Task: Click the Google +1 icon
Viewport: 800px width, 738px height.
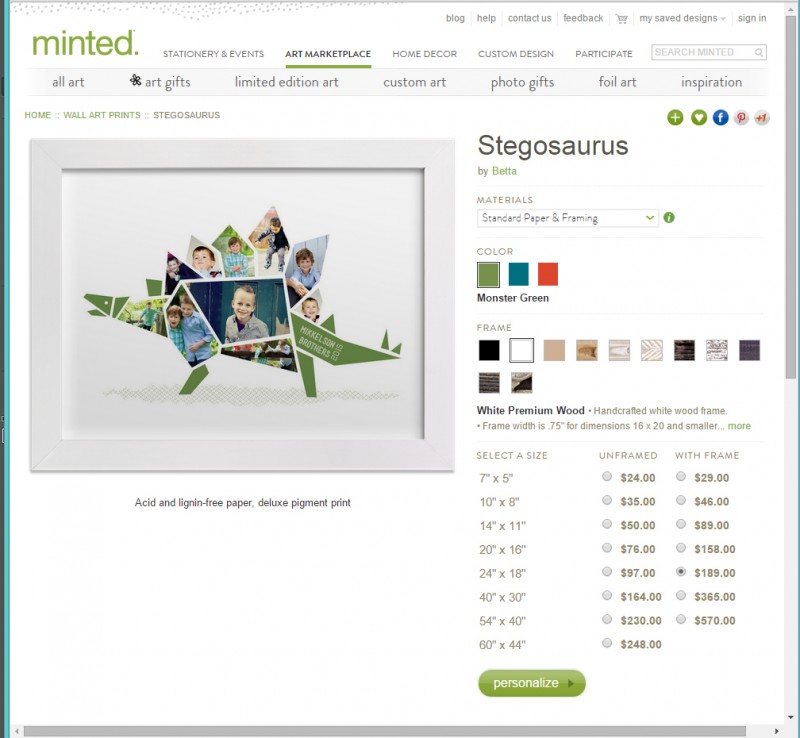Action: pos(761,117)
